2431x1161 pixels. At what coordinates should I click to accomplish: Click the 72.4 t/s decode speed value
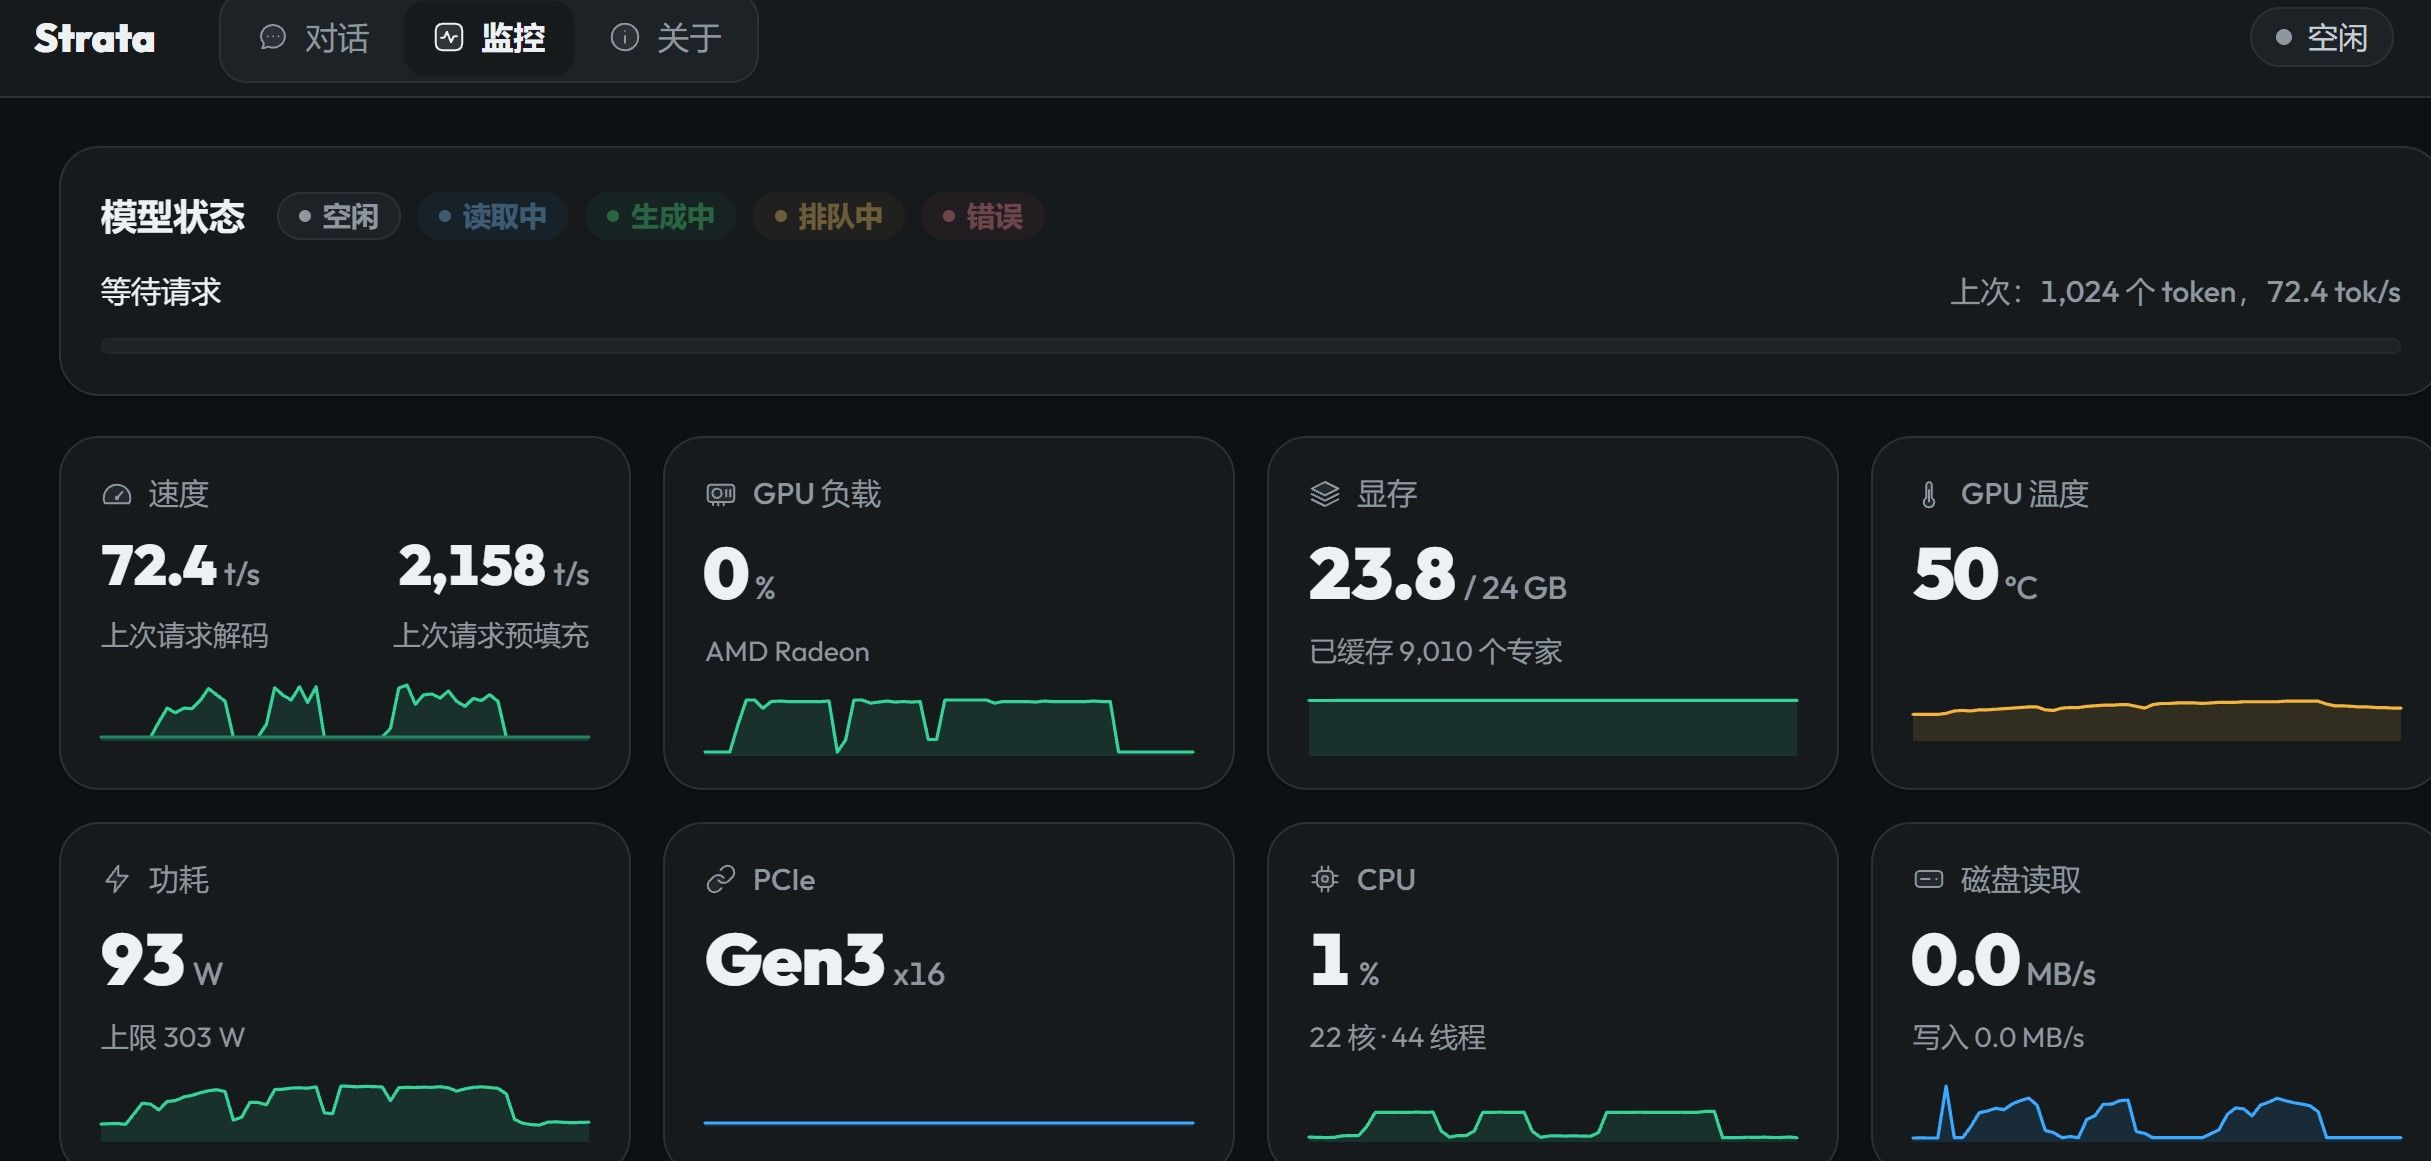point(180,567)
